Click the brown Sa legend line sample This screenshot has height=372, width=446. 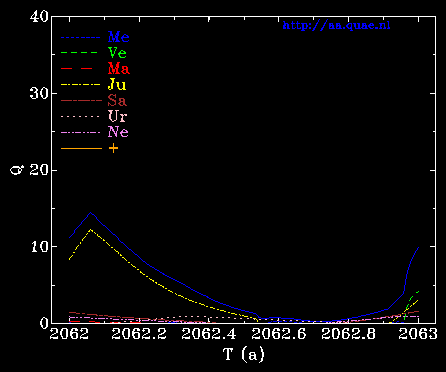pos(81,100)
